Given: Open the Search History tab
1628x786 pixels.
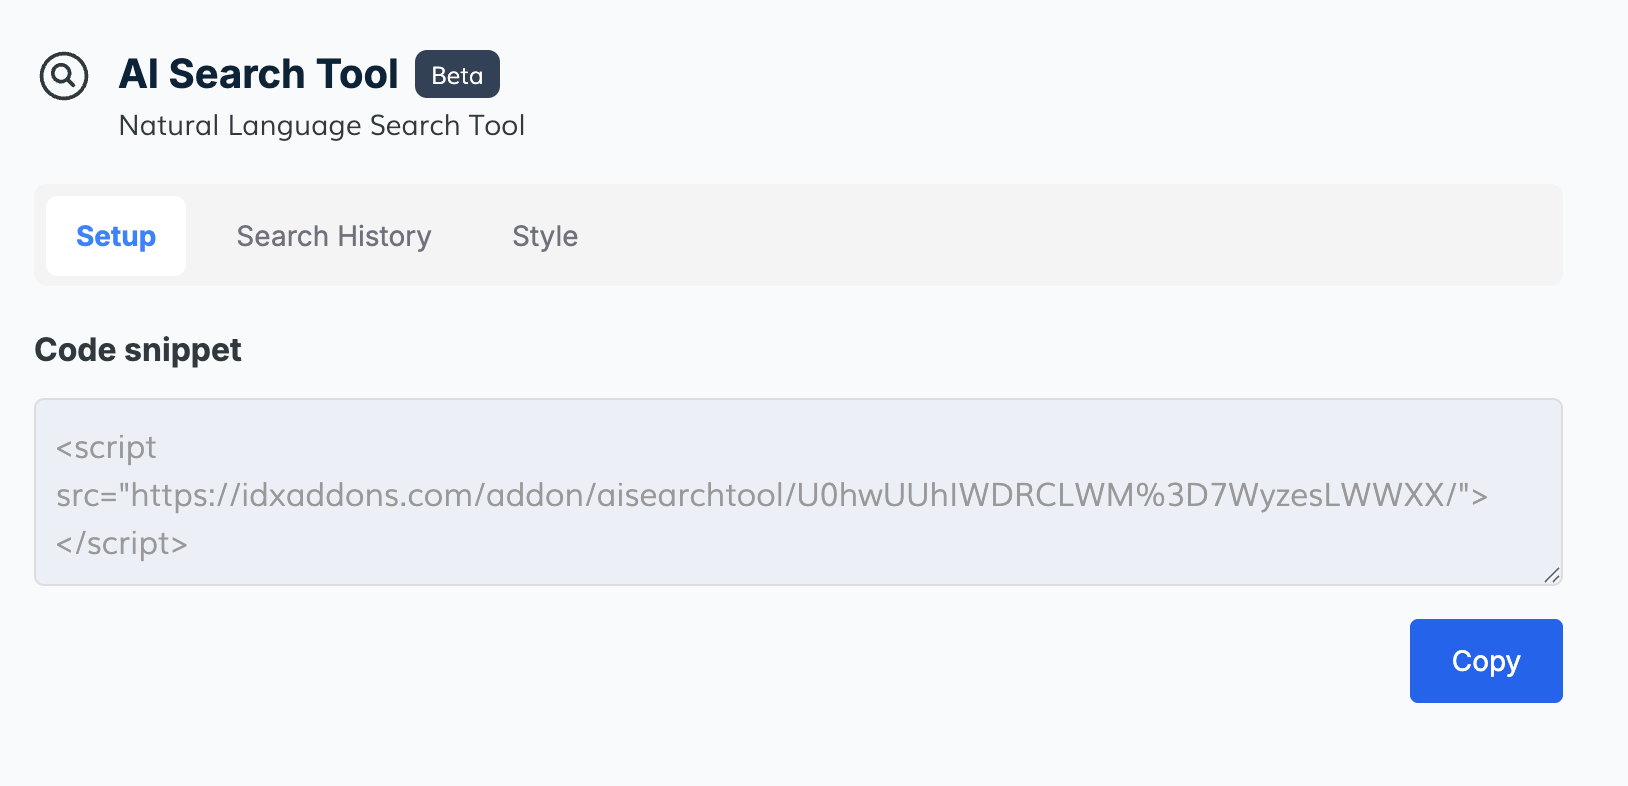Looking at the screenshot, I should tap(334, 236).
